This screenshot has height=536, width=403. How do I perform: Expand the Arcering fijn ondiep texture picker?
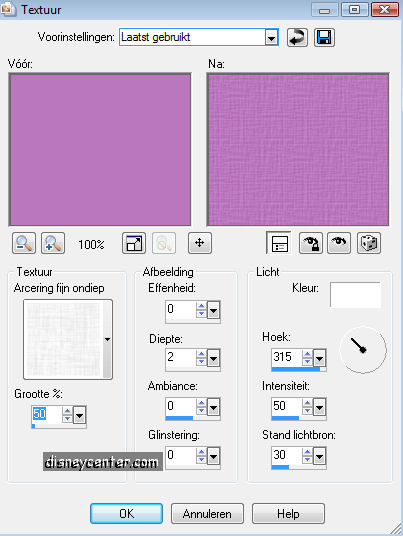click(107, 339)
